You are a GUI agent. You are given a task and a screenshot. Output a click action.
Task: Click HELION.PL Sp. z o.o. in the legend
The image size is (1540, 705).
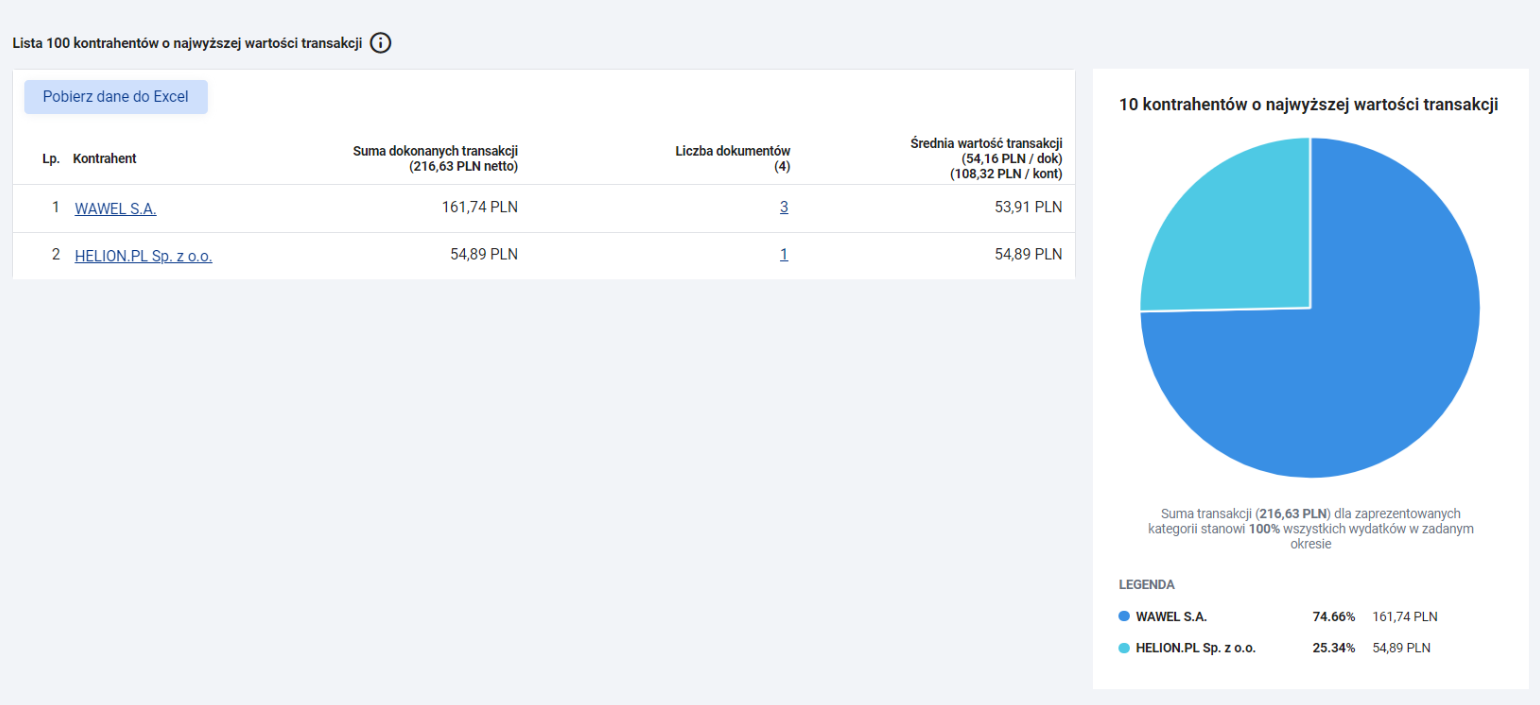pyautogui.click(x=1195, y=648)
